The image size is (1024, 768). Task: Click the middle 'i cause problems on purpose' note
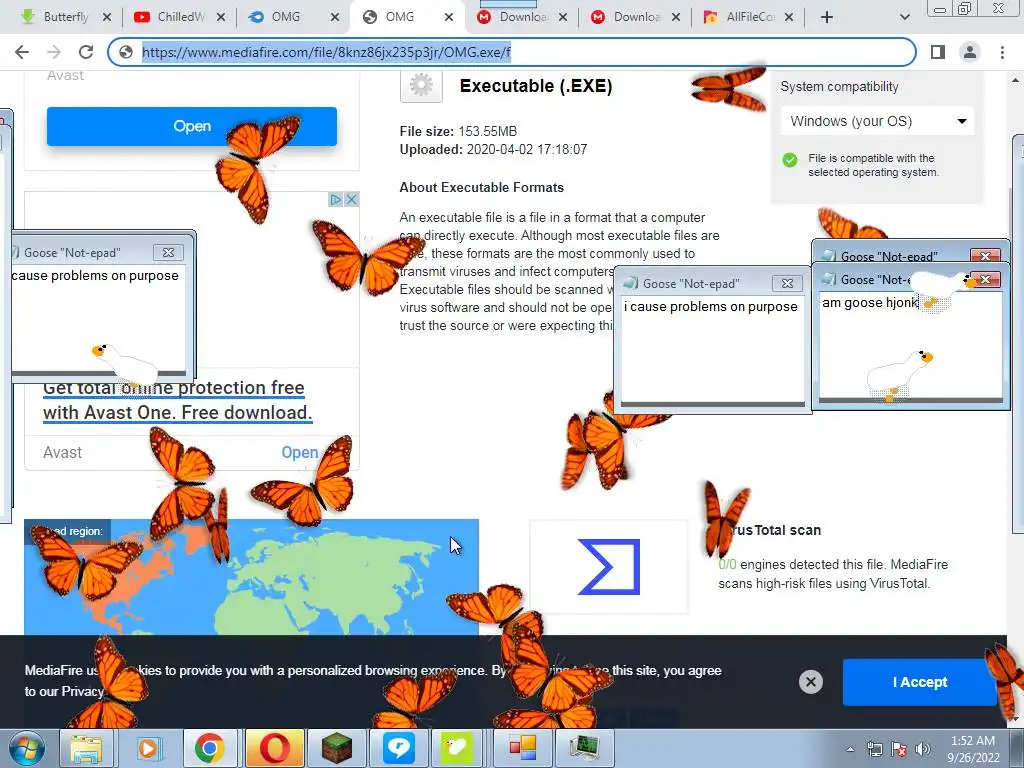pos(712,350)
